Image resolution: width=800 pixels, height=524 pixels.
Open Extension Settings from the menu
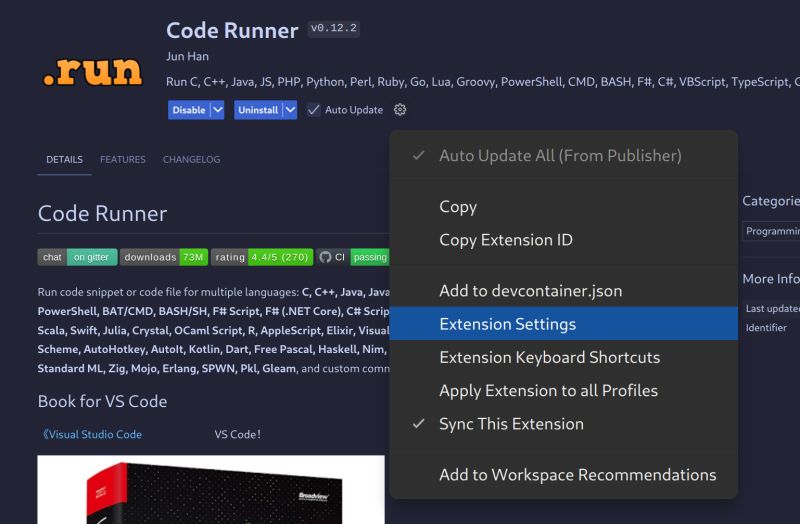pyautogui.click(x=563, y=323)
